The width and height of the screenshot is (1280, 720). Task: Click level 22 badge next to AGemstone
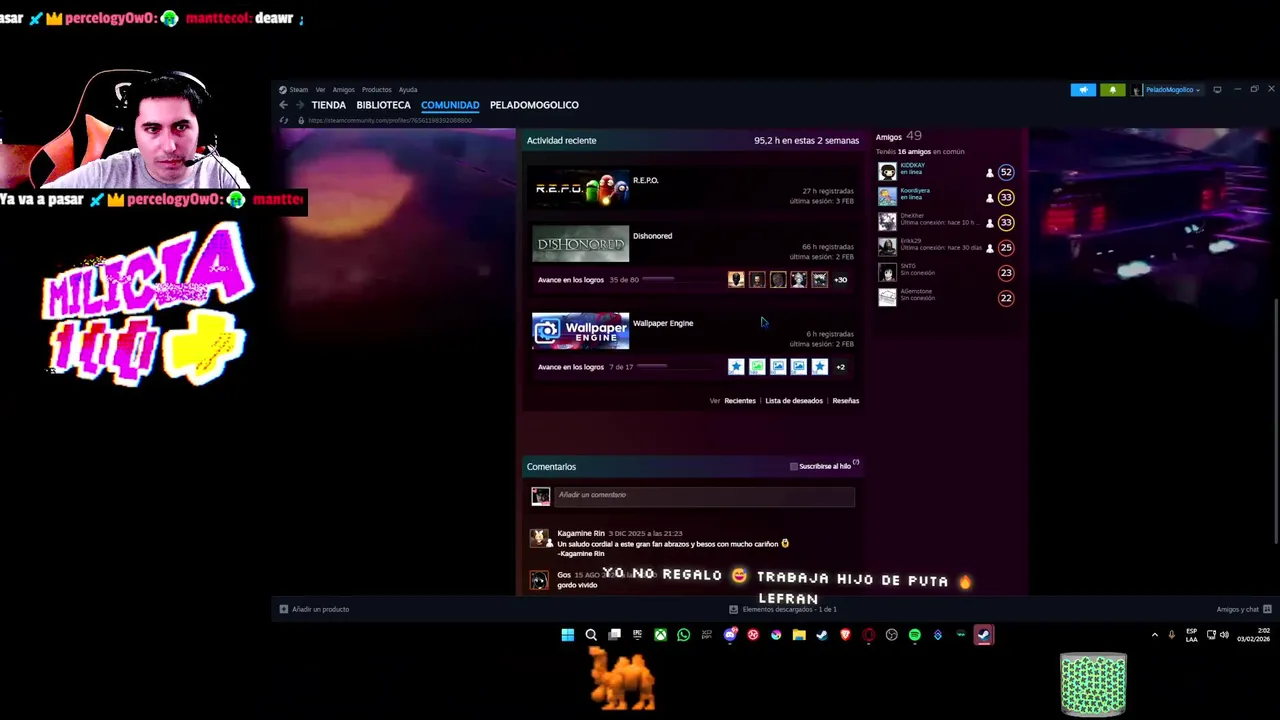coord(1006,298)
